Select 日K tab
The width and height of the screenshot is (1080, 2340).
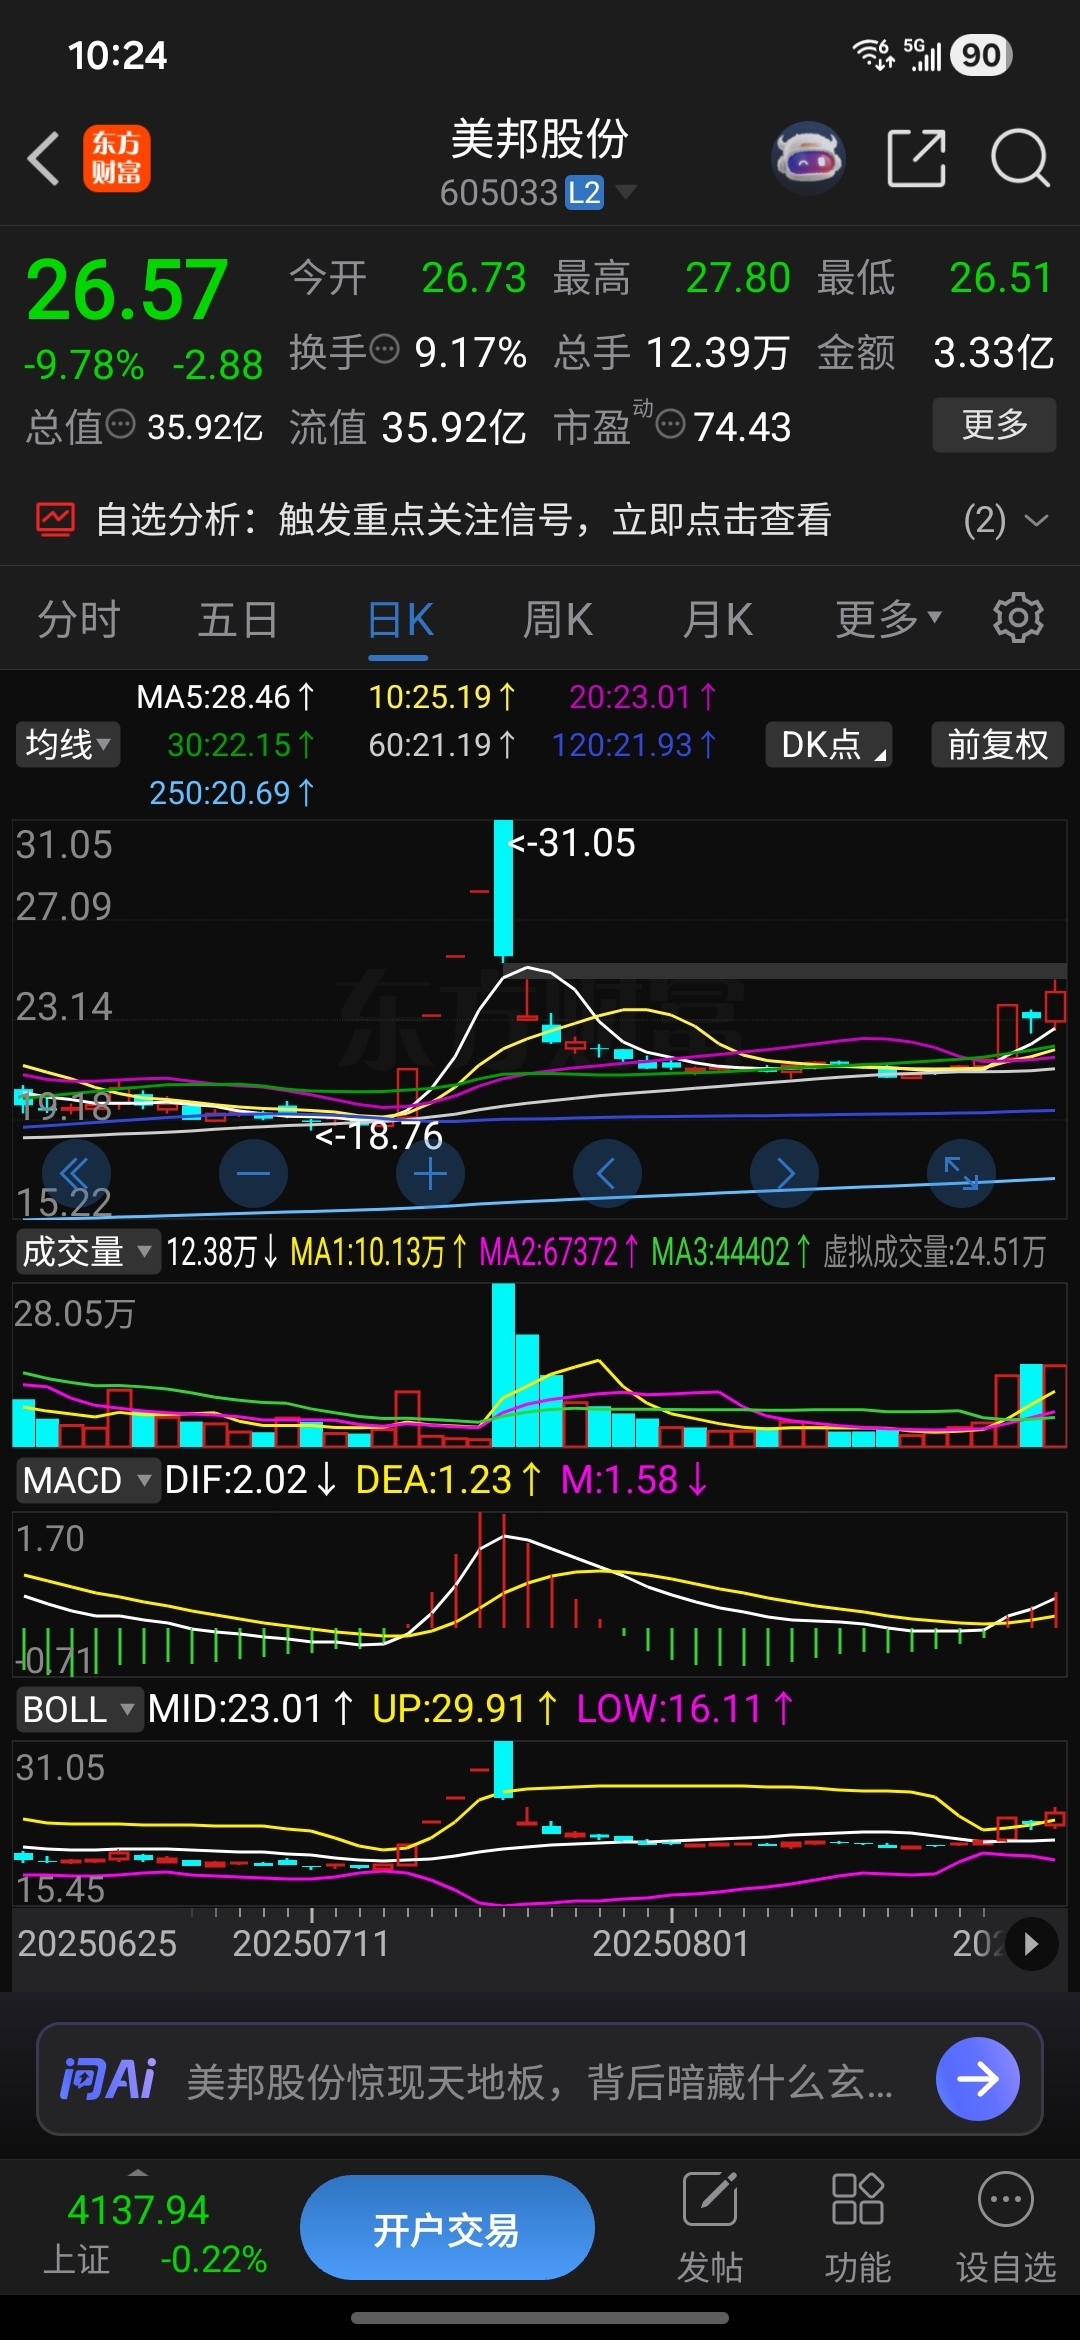[399, 619]
